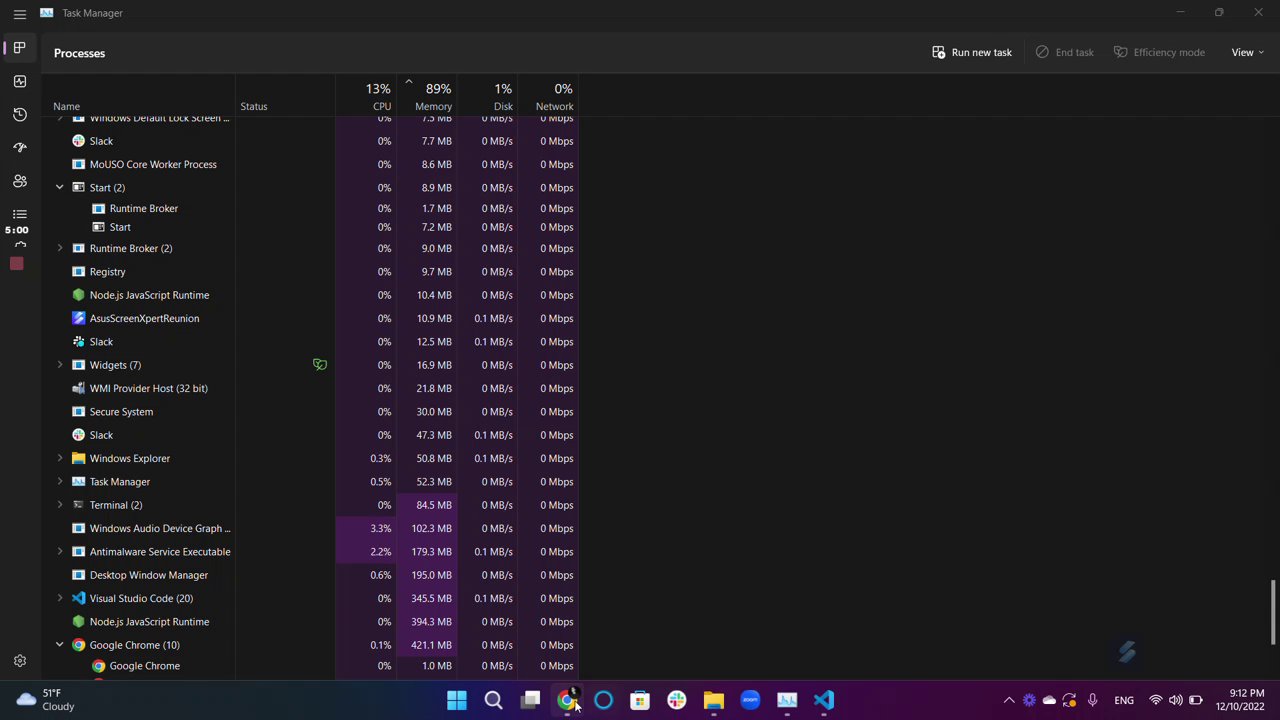Sort by the Status column header
Viewport: 1280px width, 720px height.
[x=254, y=106]
